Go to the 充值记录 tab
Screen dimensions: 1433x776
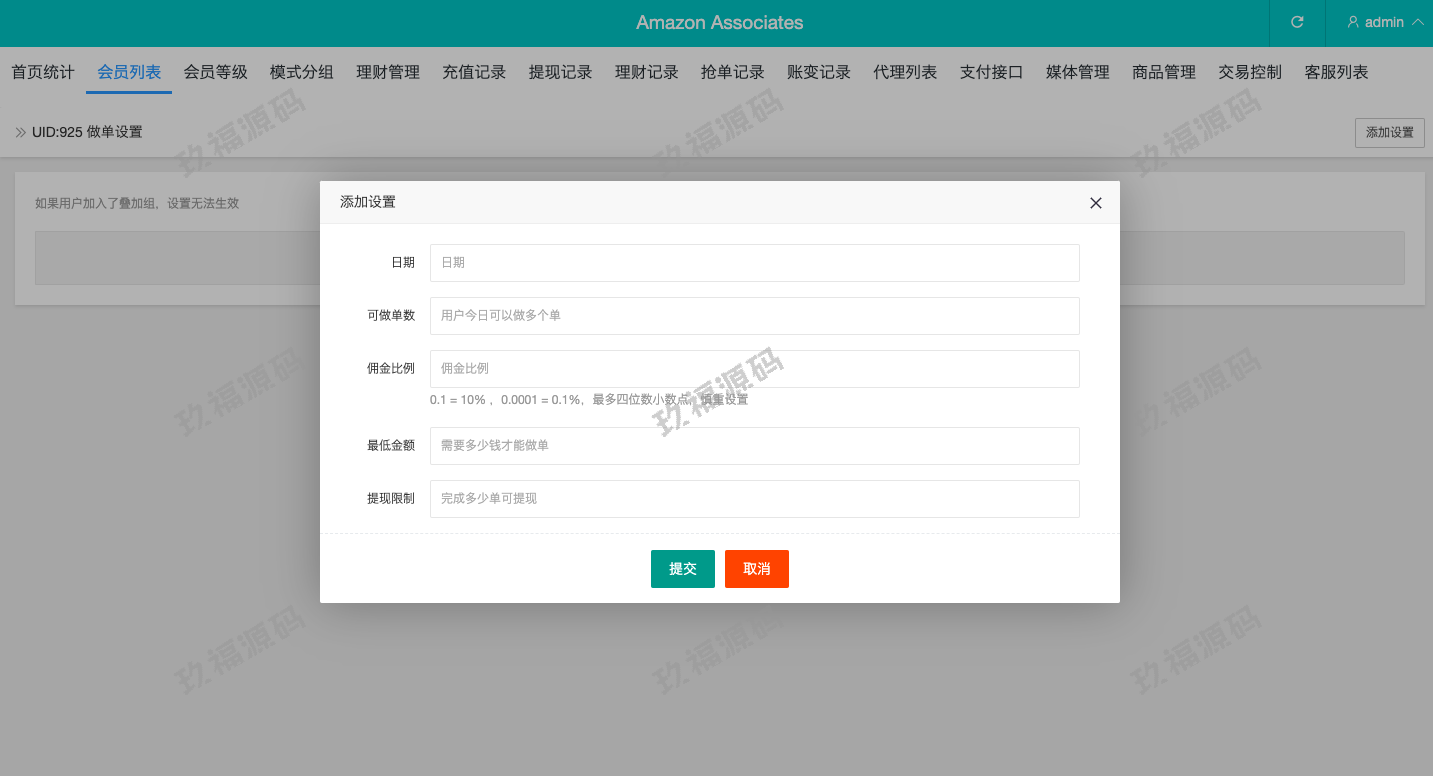click(x=474, y=72)
